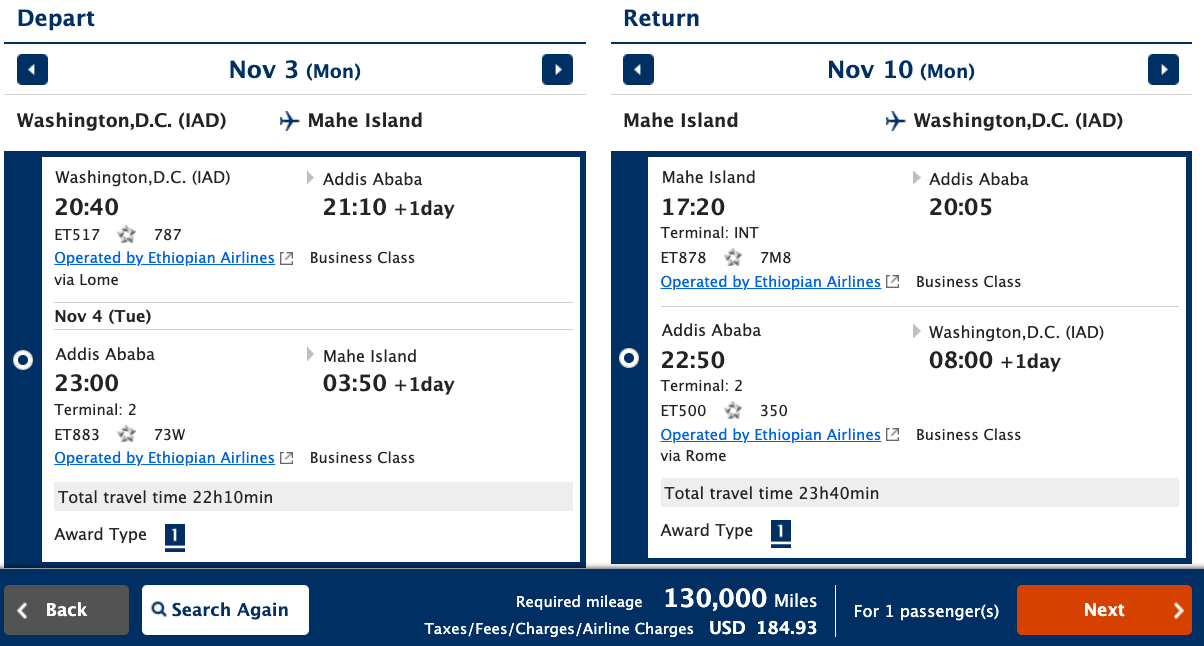
Task: Click the Search Again button
Action: pyautogui.click(x=225, y=610)
